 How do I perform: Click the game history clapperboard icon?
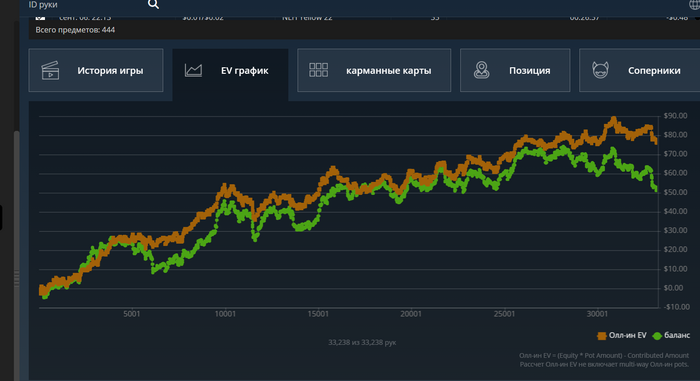(50, 71)
